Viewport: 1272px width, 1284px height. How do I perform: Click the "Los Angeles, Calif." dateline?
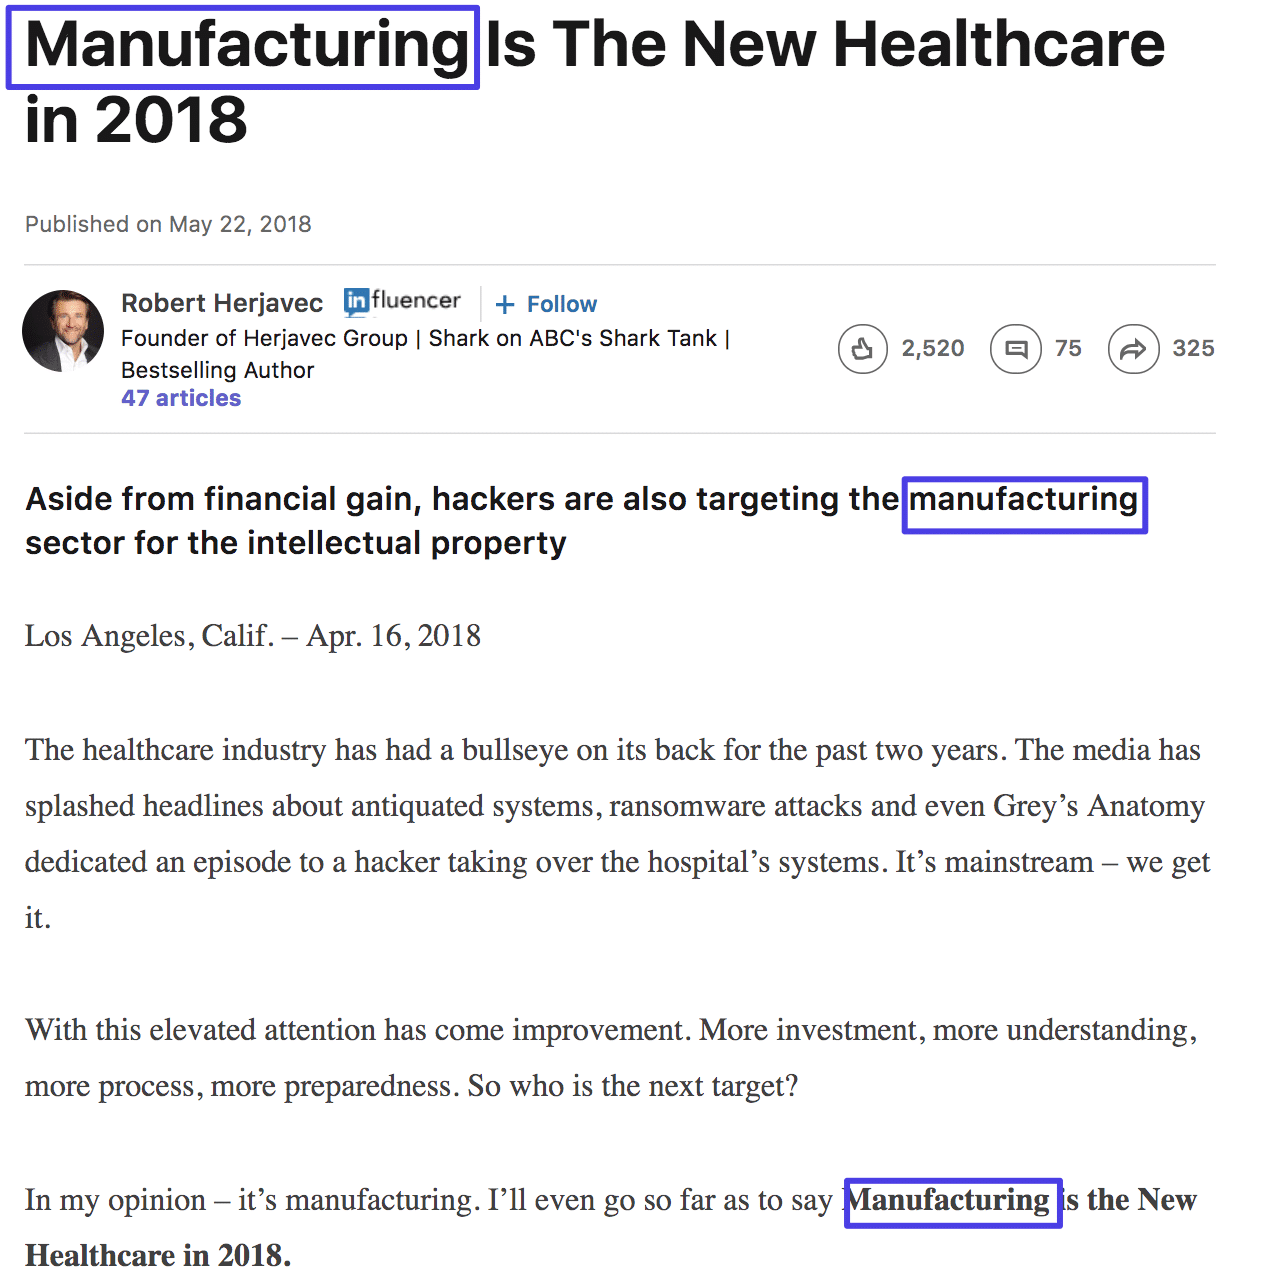(x=149, y=636)
